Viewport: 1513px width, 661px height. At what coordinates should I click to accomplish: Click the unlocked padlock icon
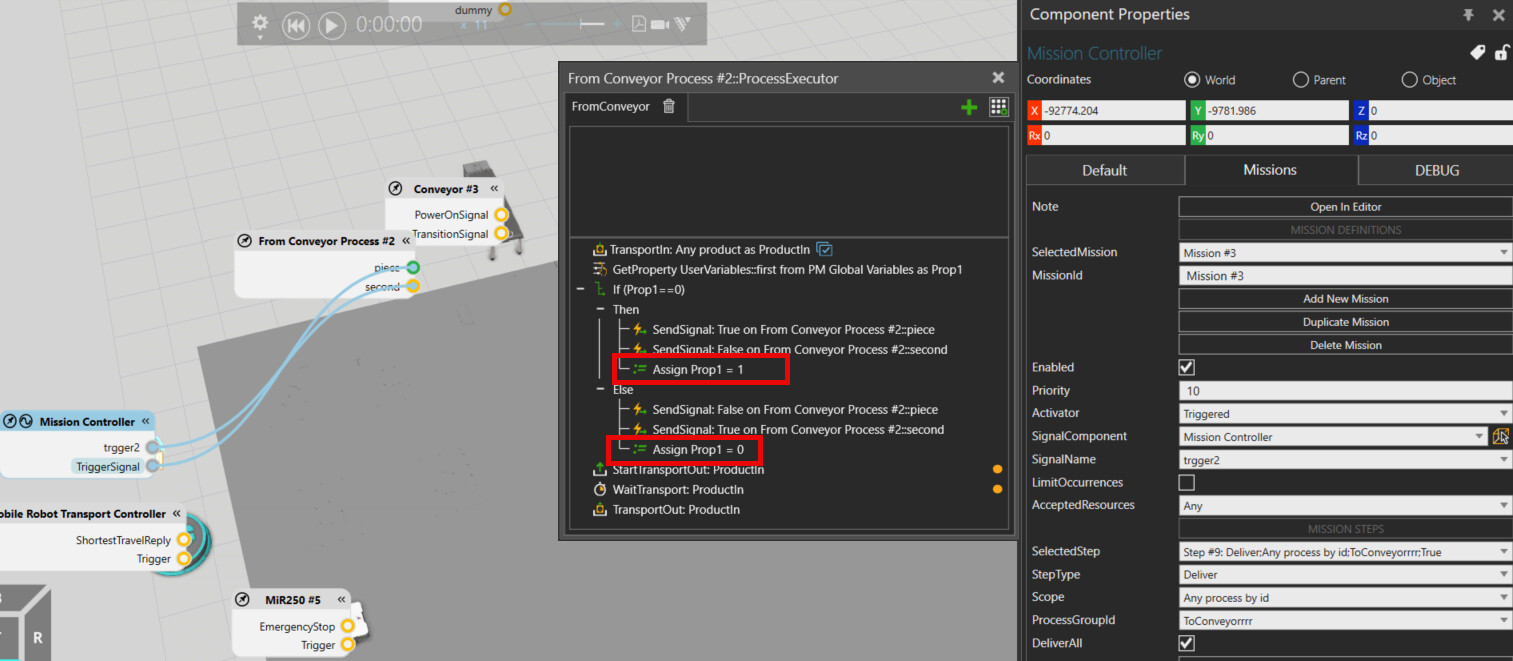1500,53
